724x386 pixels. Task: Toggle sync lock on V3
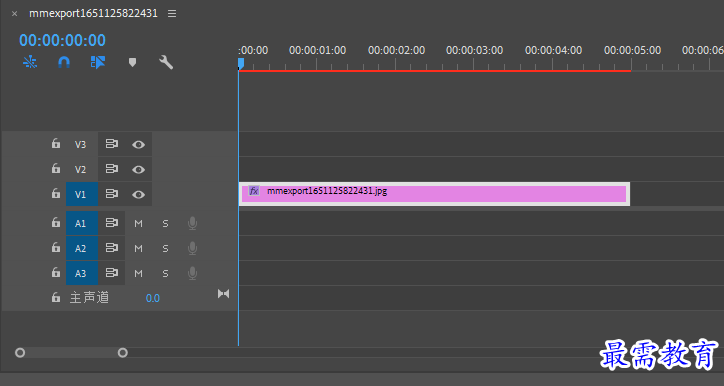click(112, 144)
